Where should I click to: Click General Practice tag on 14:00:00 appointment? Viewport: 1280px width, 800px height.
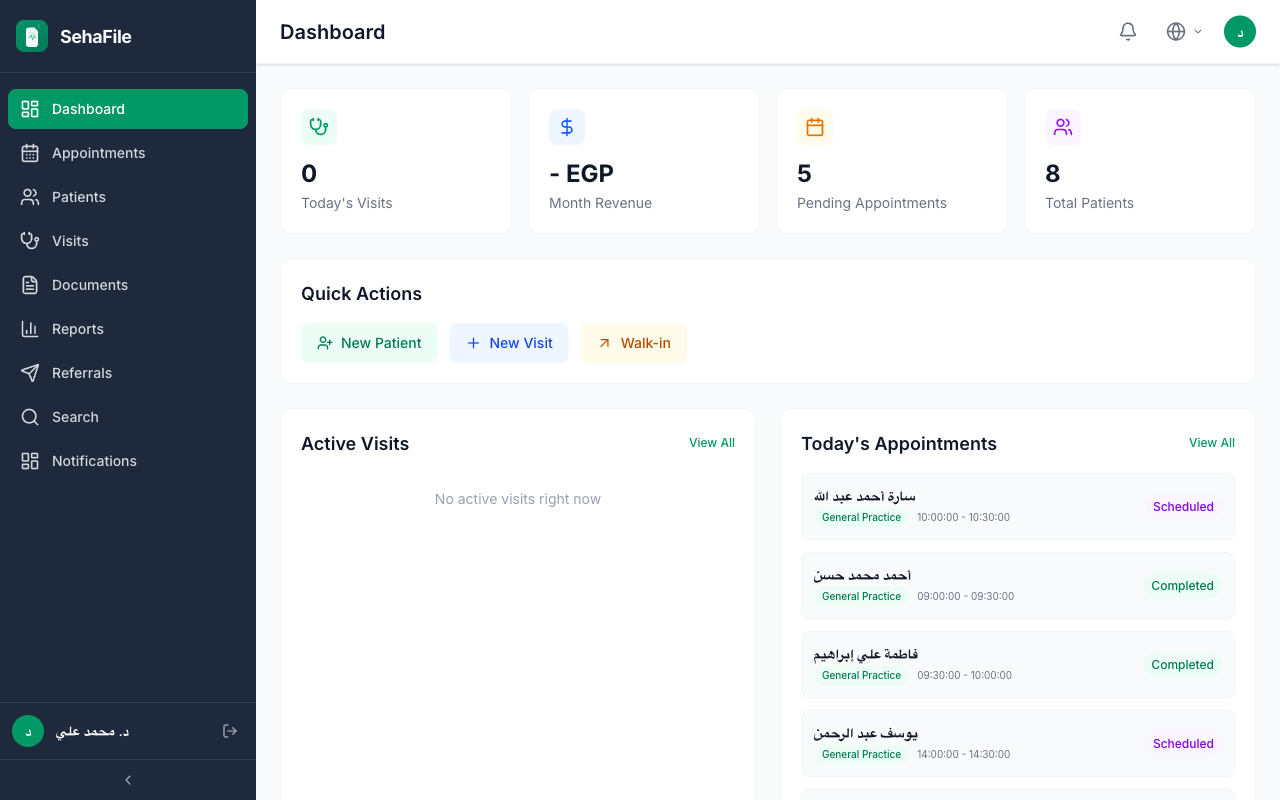click(x=861, y=754)
